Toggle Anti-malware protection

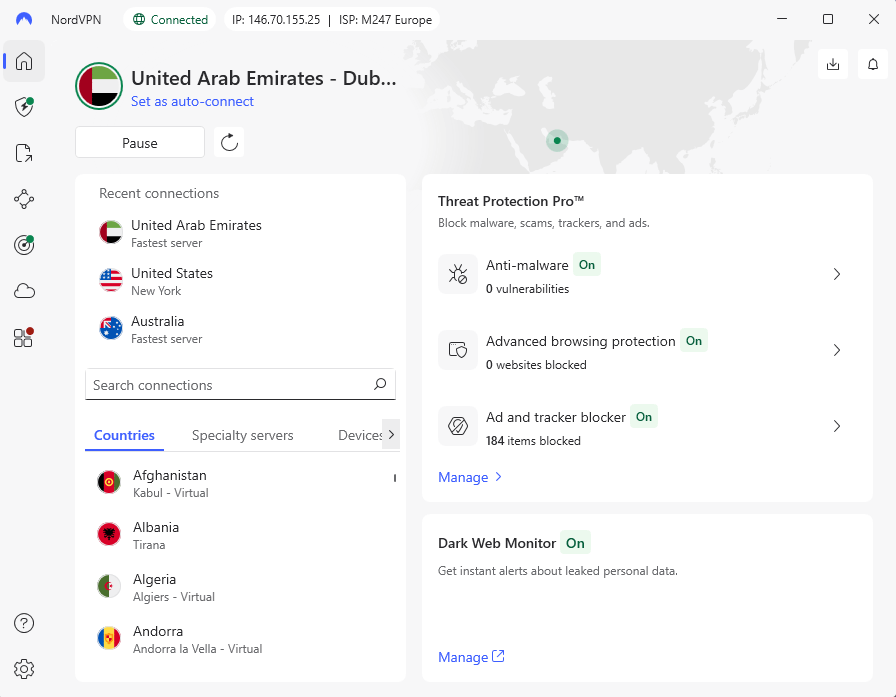tap(587, 264)
